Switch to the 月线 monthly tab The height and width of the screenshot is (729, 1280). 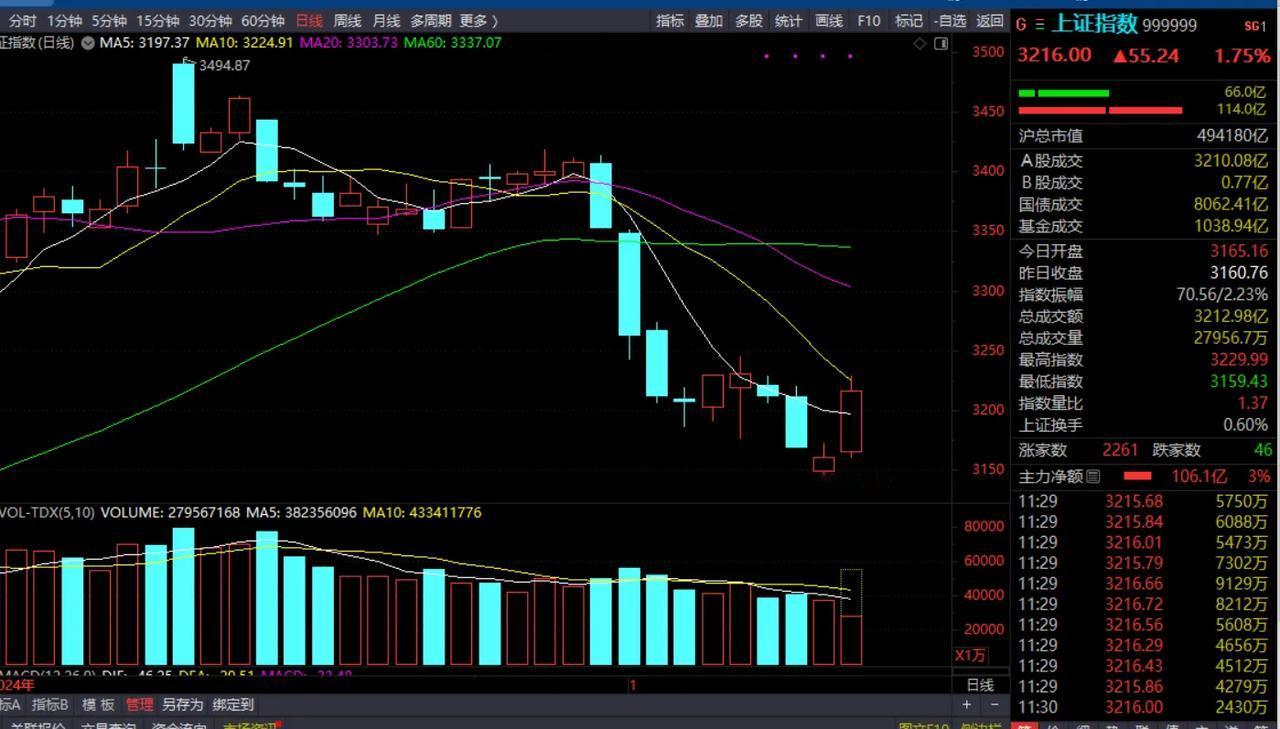[386, 20]
